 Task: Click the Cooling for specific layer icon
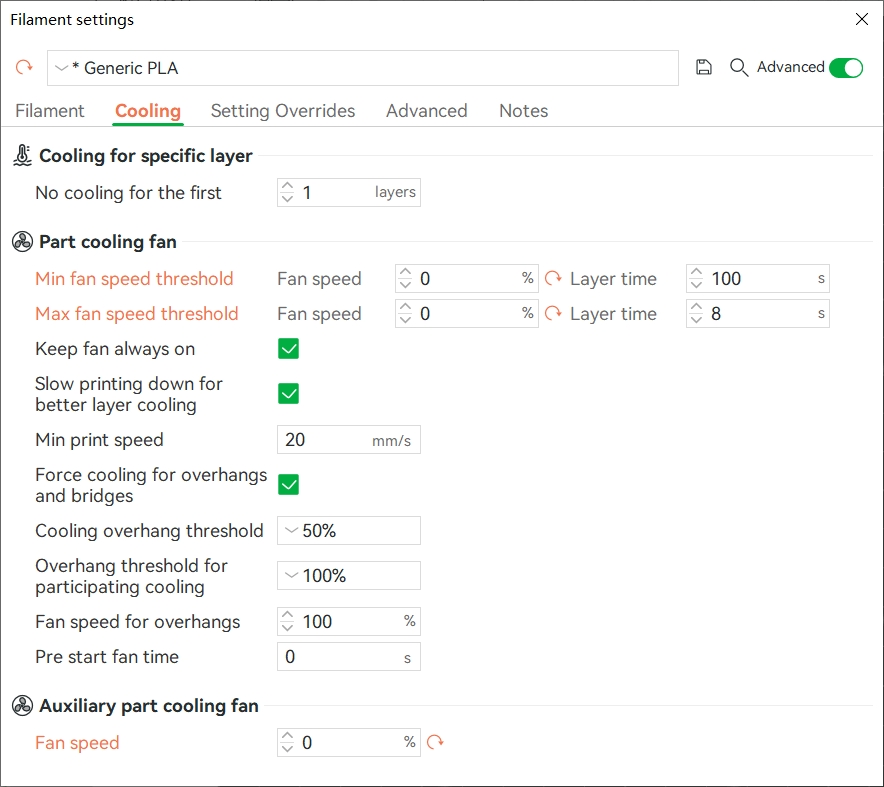click(23, 156)
